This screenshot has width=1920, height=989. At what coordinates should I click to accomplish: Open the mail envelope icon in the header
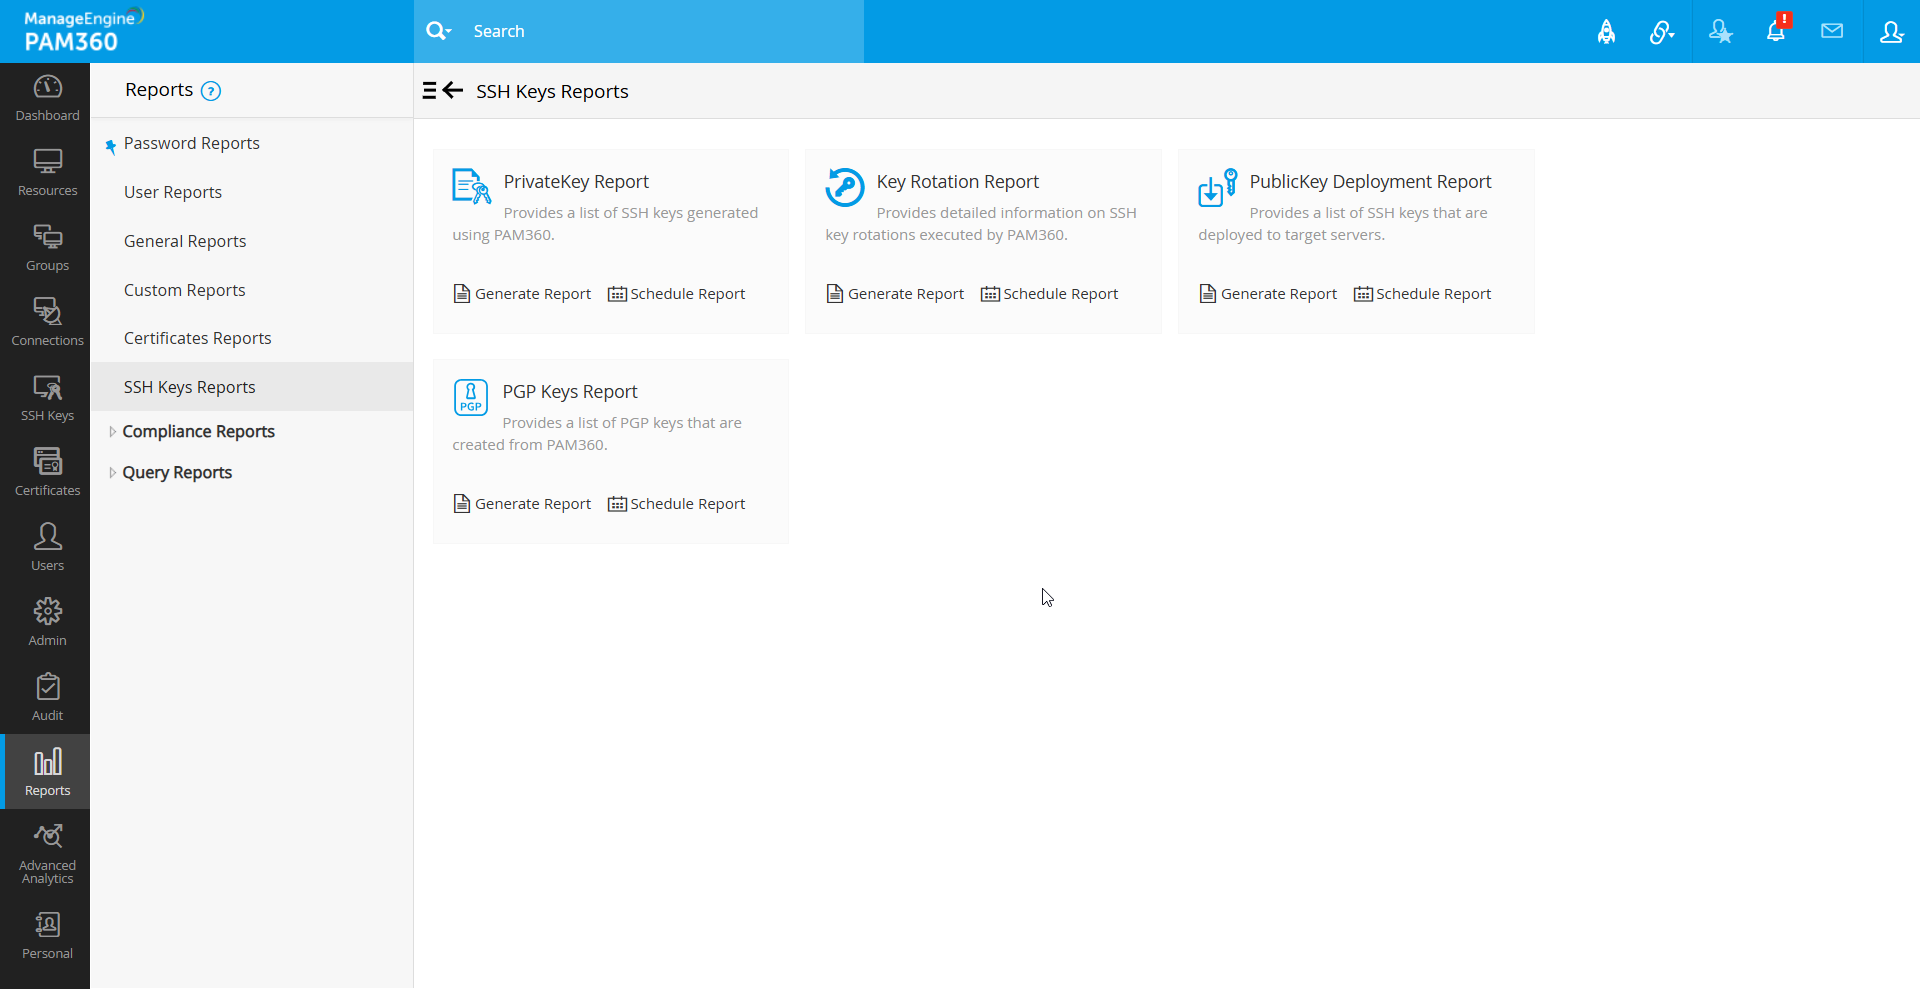coord(1832,32)
